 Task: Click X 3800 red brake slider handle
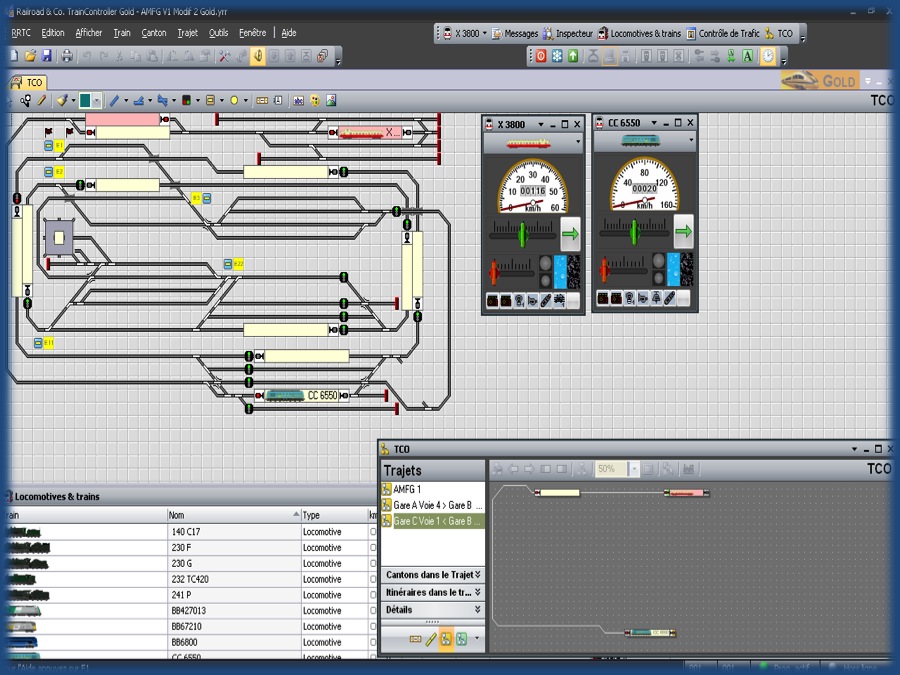tap(494, 271)
